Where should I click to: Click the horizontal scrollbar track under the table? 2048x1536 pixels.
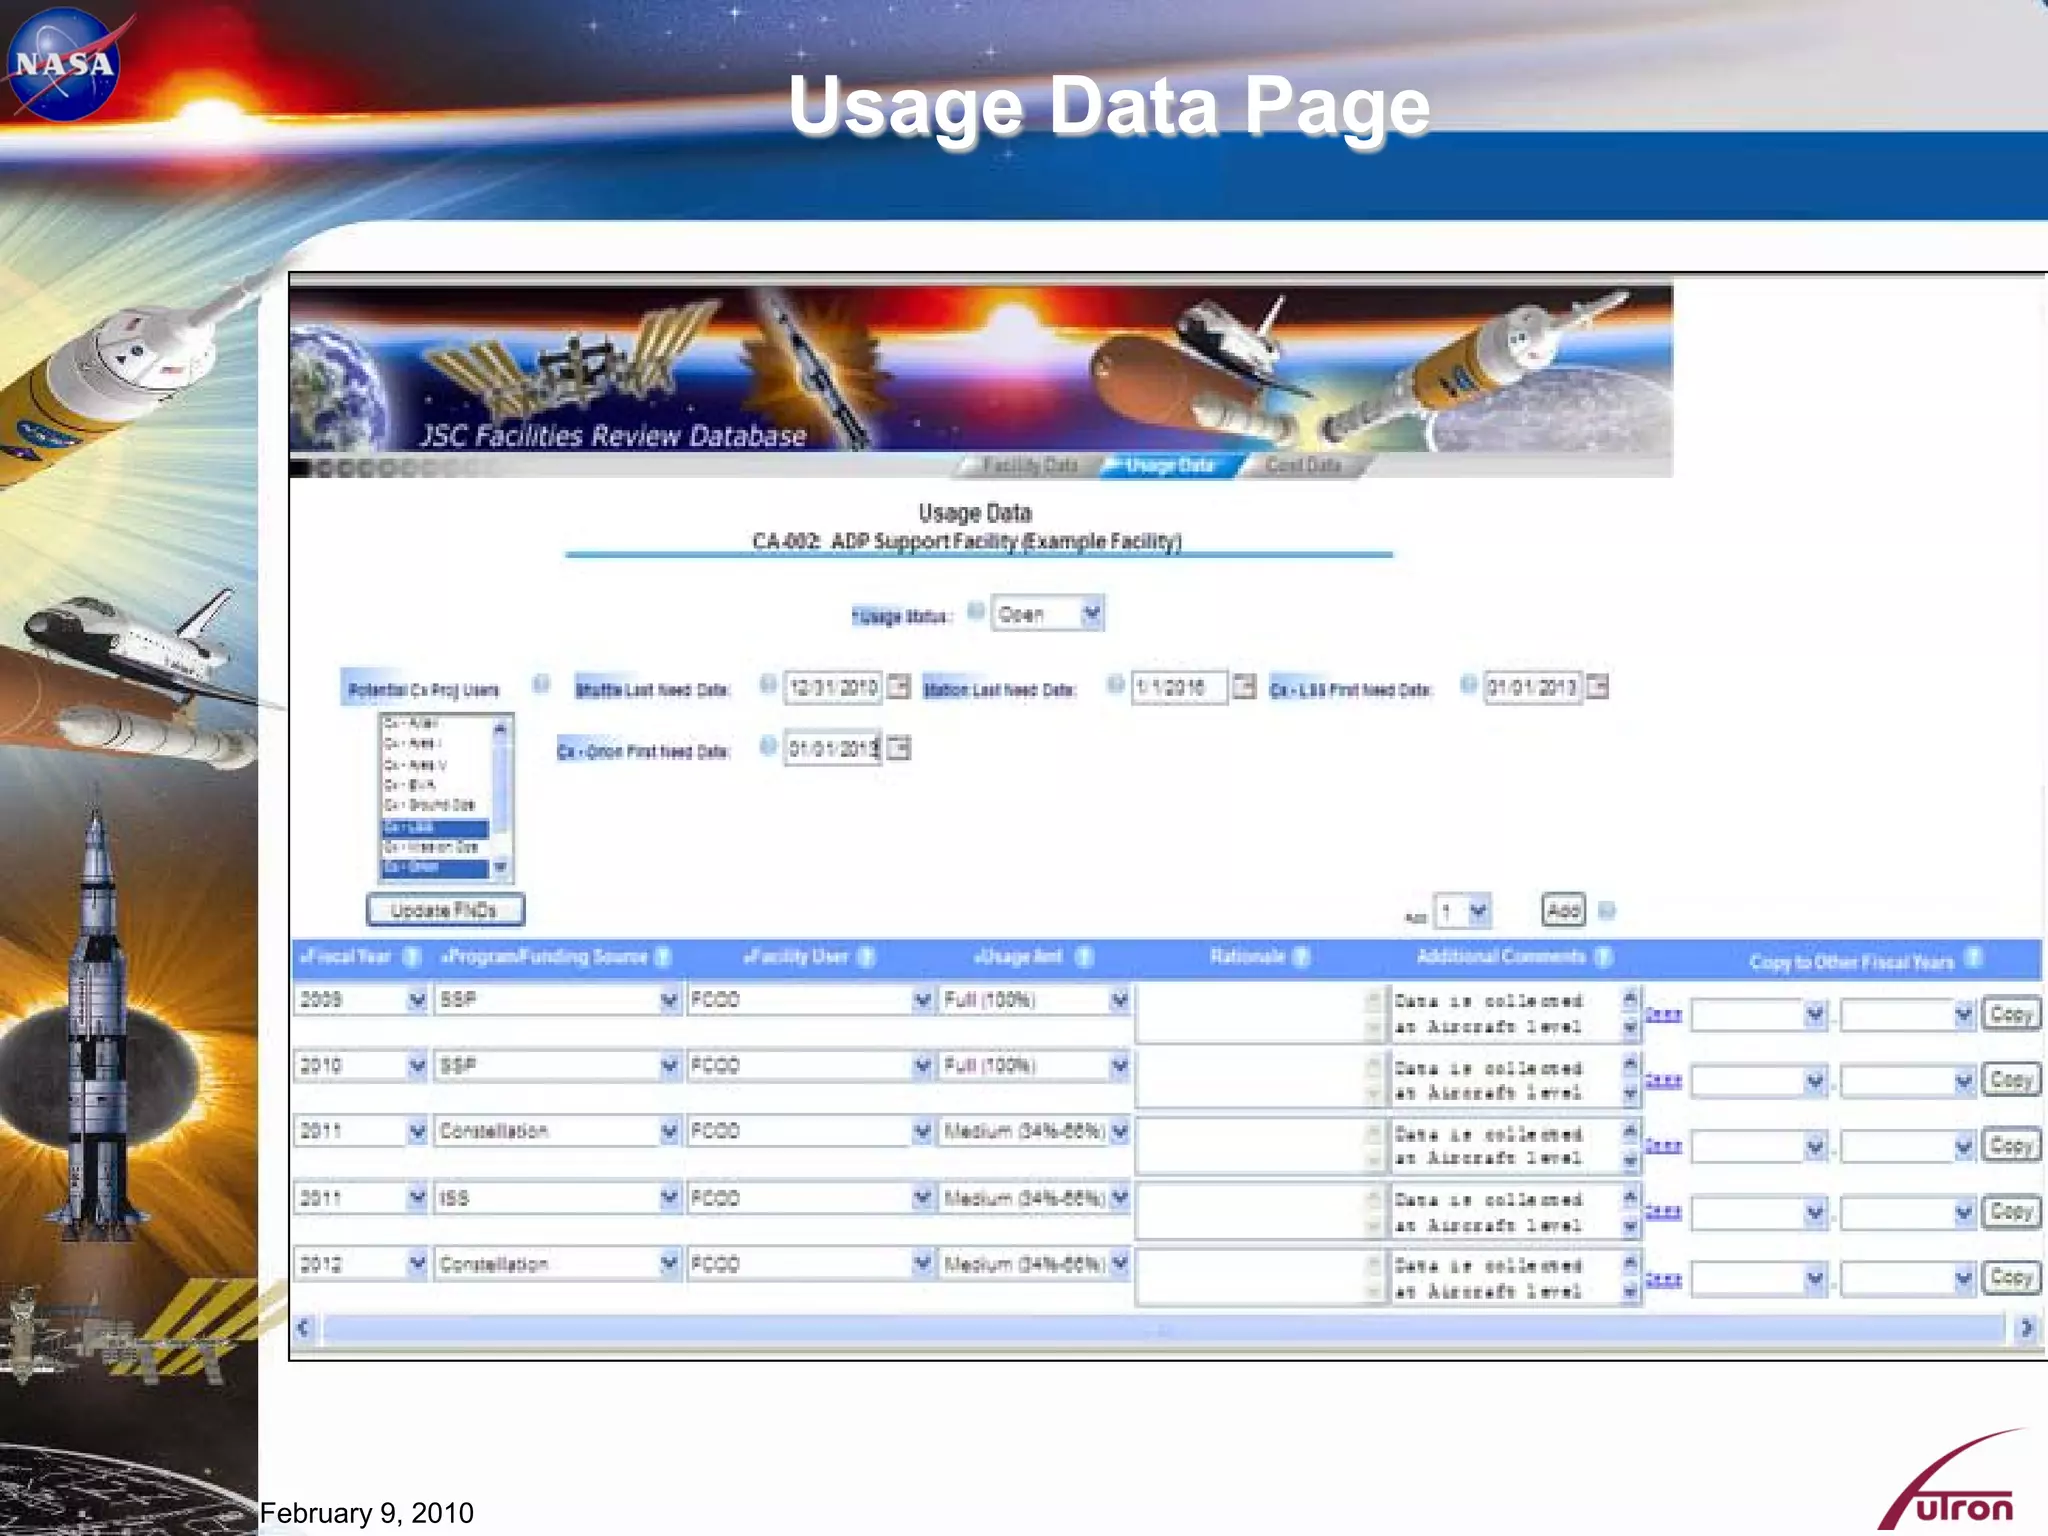1162,1328
